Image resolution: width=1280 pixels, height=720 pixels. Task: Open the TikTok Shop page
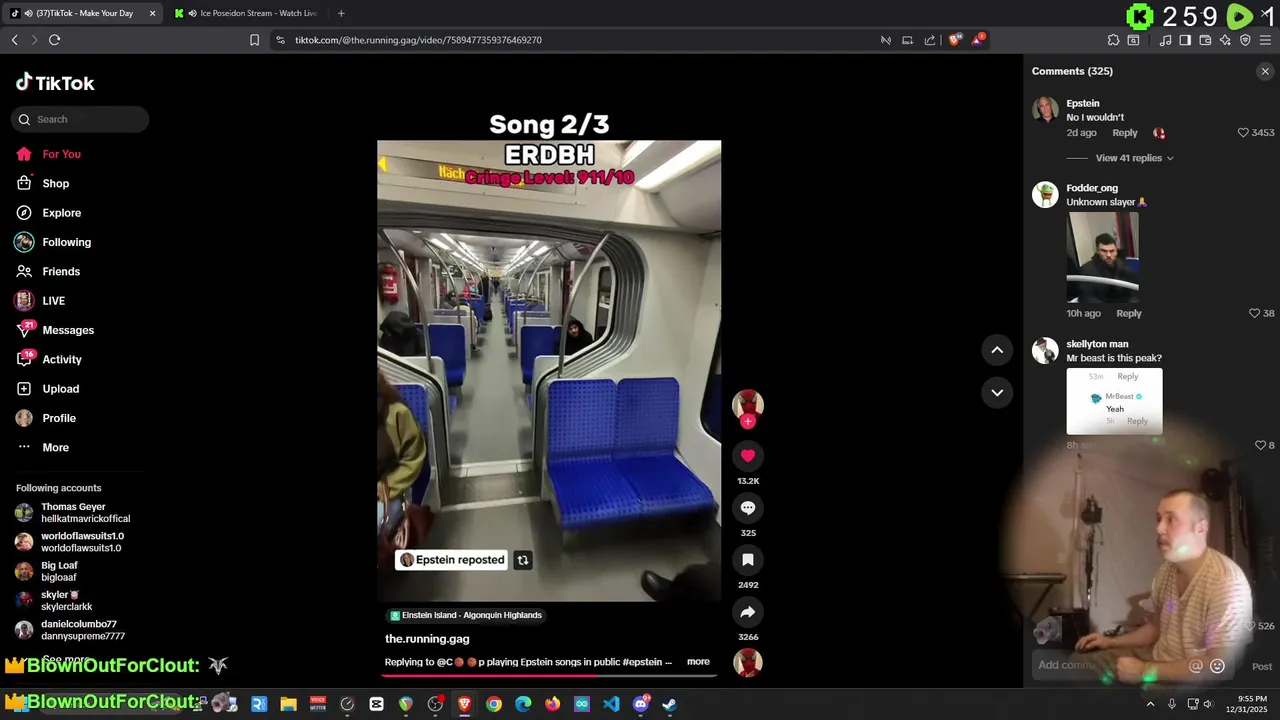point(42,183)
